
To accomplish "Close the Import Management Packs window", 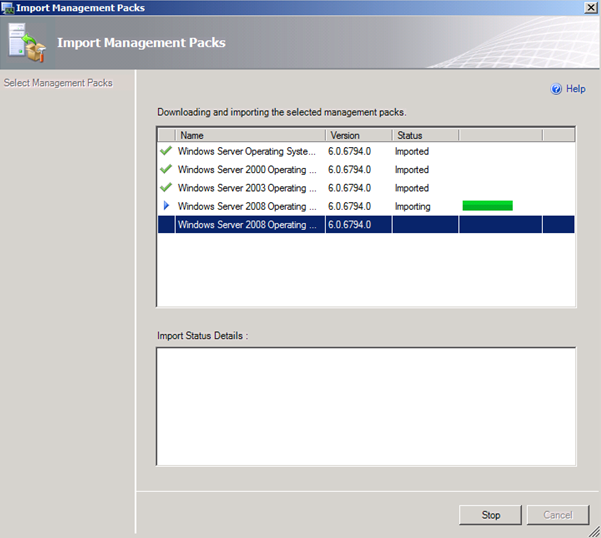I will click(x=591, y=7).
